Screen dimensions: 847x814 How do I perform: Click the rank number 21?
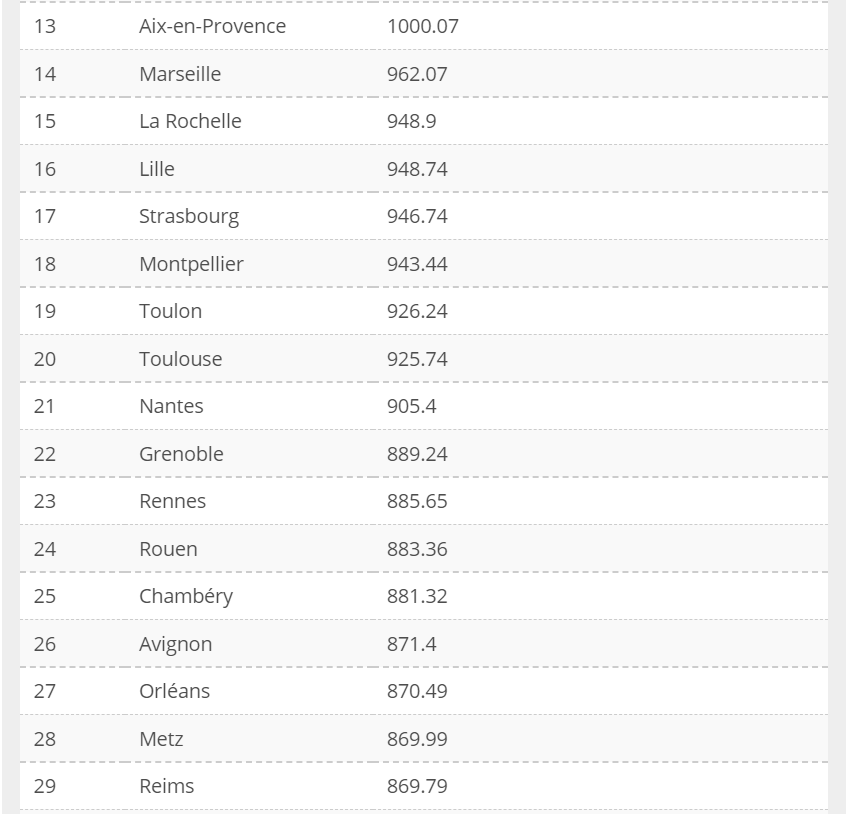click(45, 406)
